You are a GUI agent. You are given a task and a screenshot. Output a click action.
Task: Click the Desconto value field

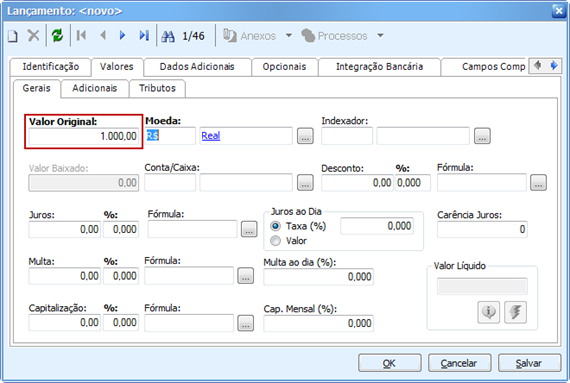pos(357,182)
